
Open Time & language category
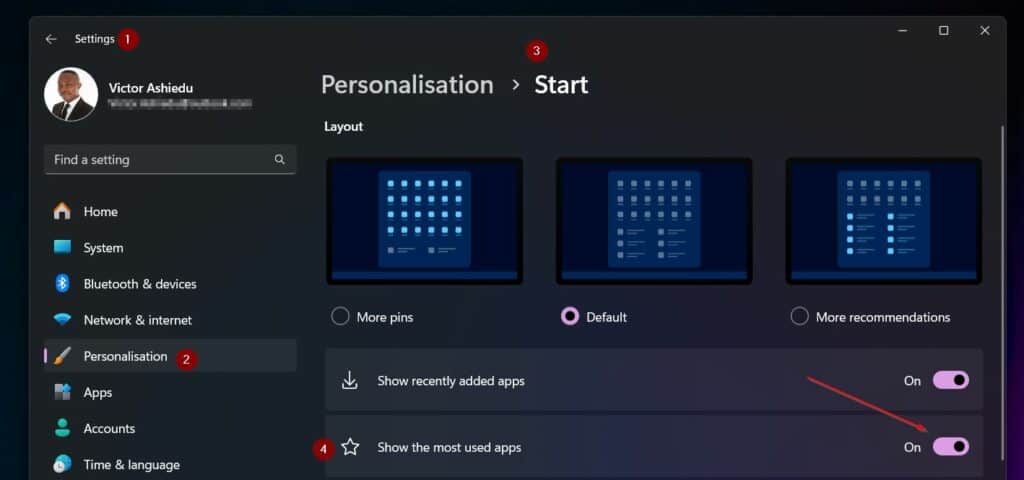(x=170, y=464)
